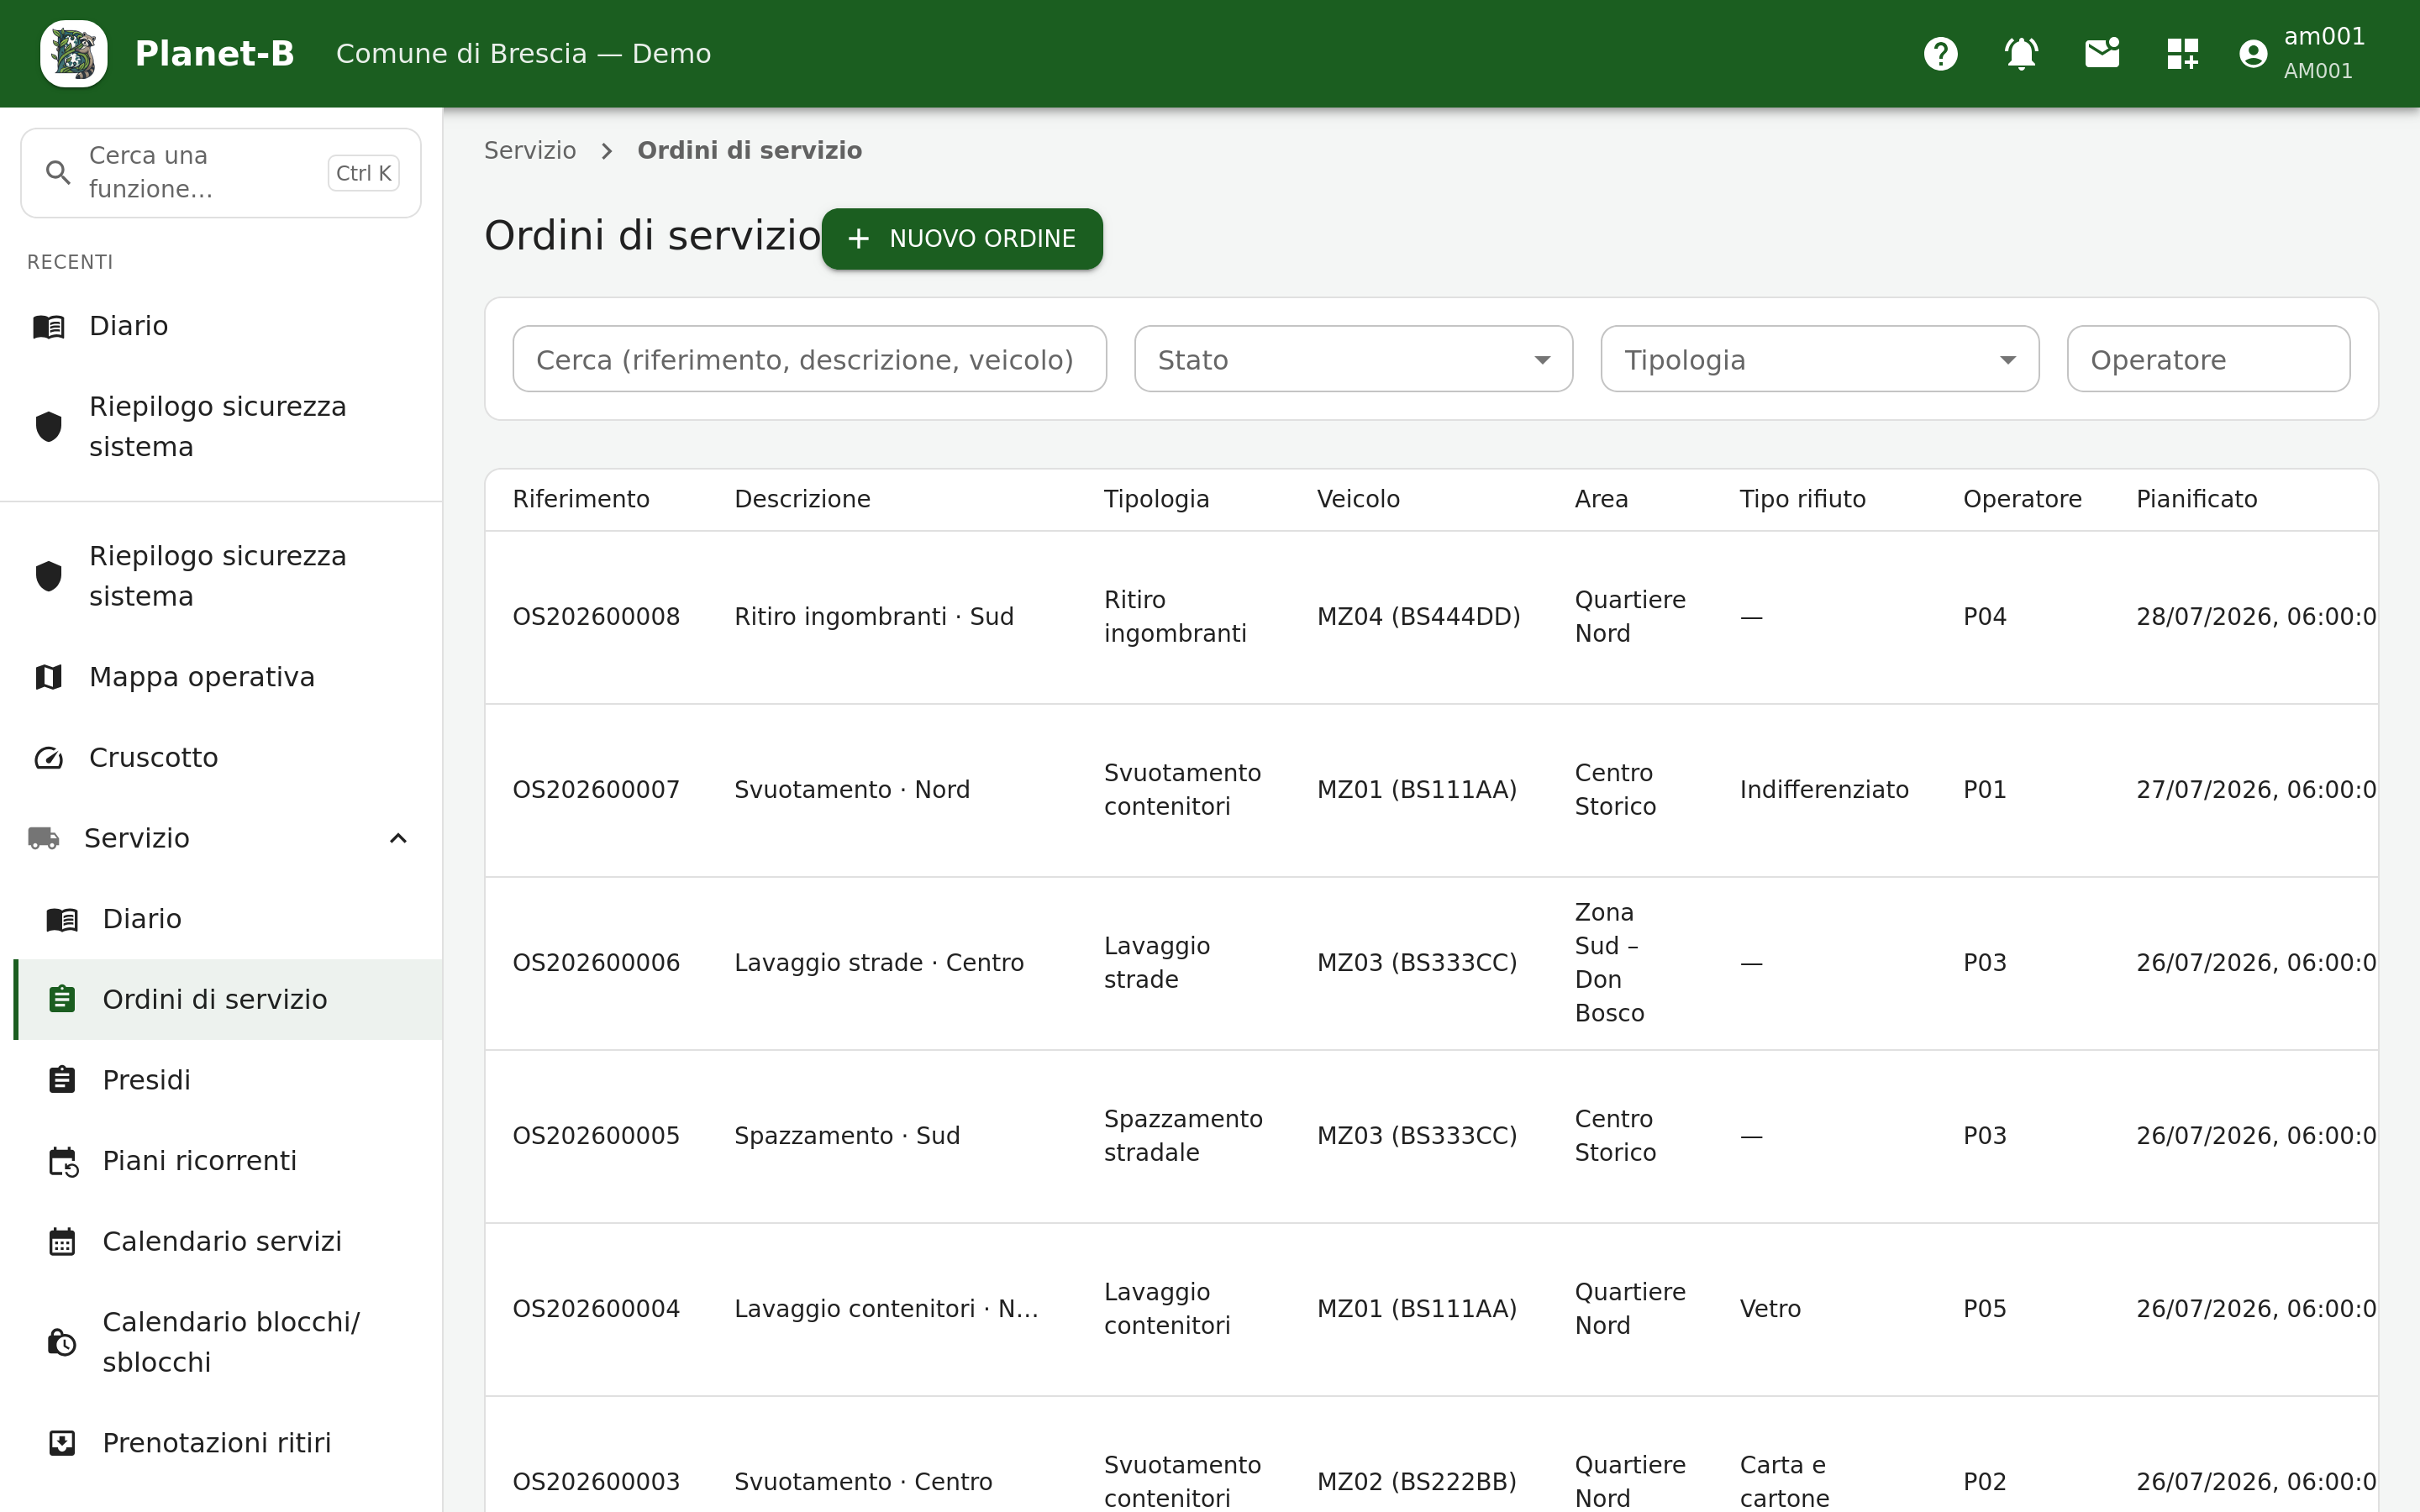The width and height of the screenshot is (2420, 1512).
Task: Open Calendario blocchi/sblocchi lock-clock icon
Action: [x=62, y=1342]
